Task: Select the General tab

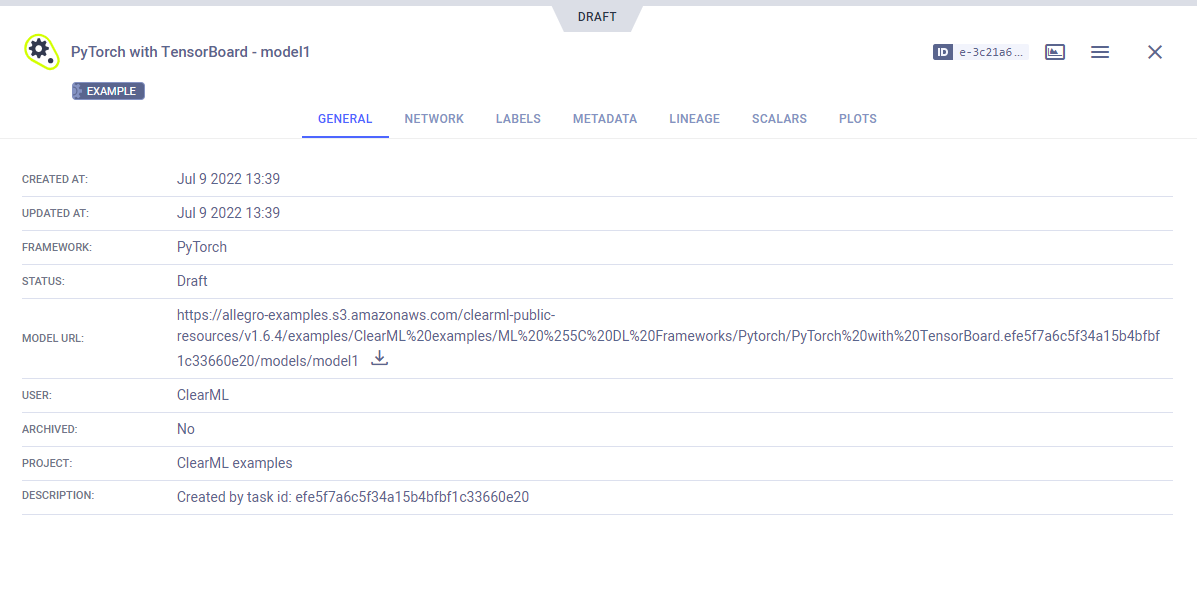Action: (345, 119)
